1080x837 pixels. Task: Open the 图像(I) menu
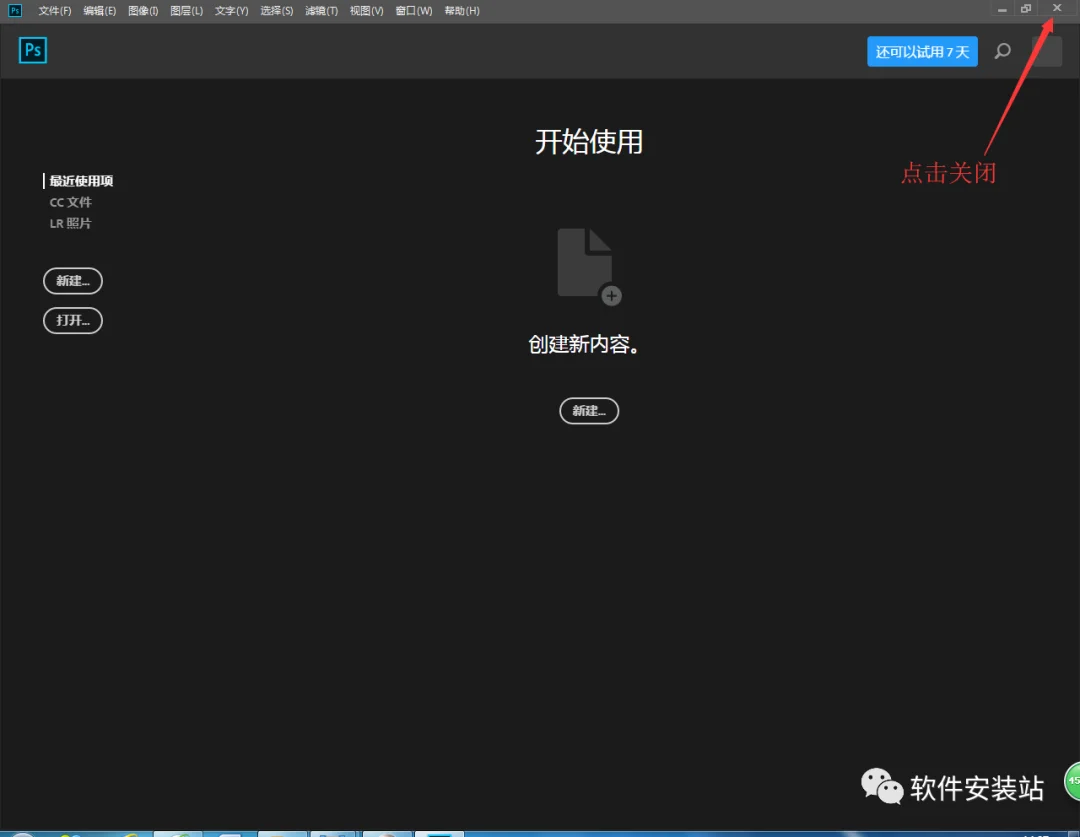(143, 11)
